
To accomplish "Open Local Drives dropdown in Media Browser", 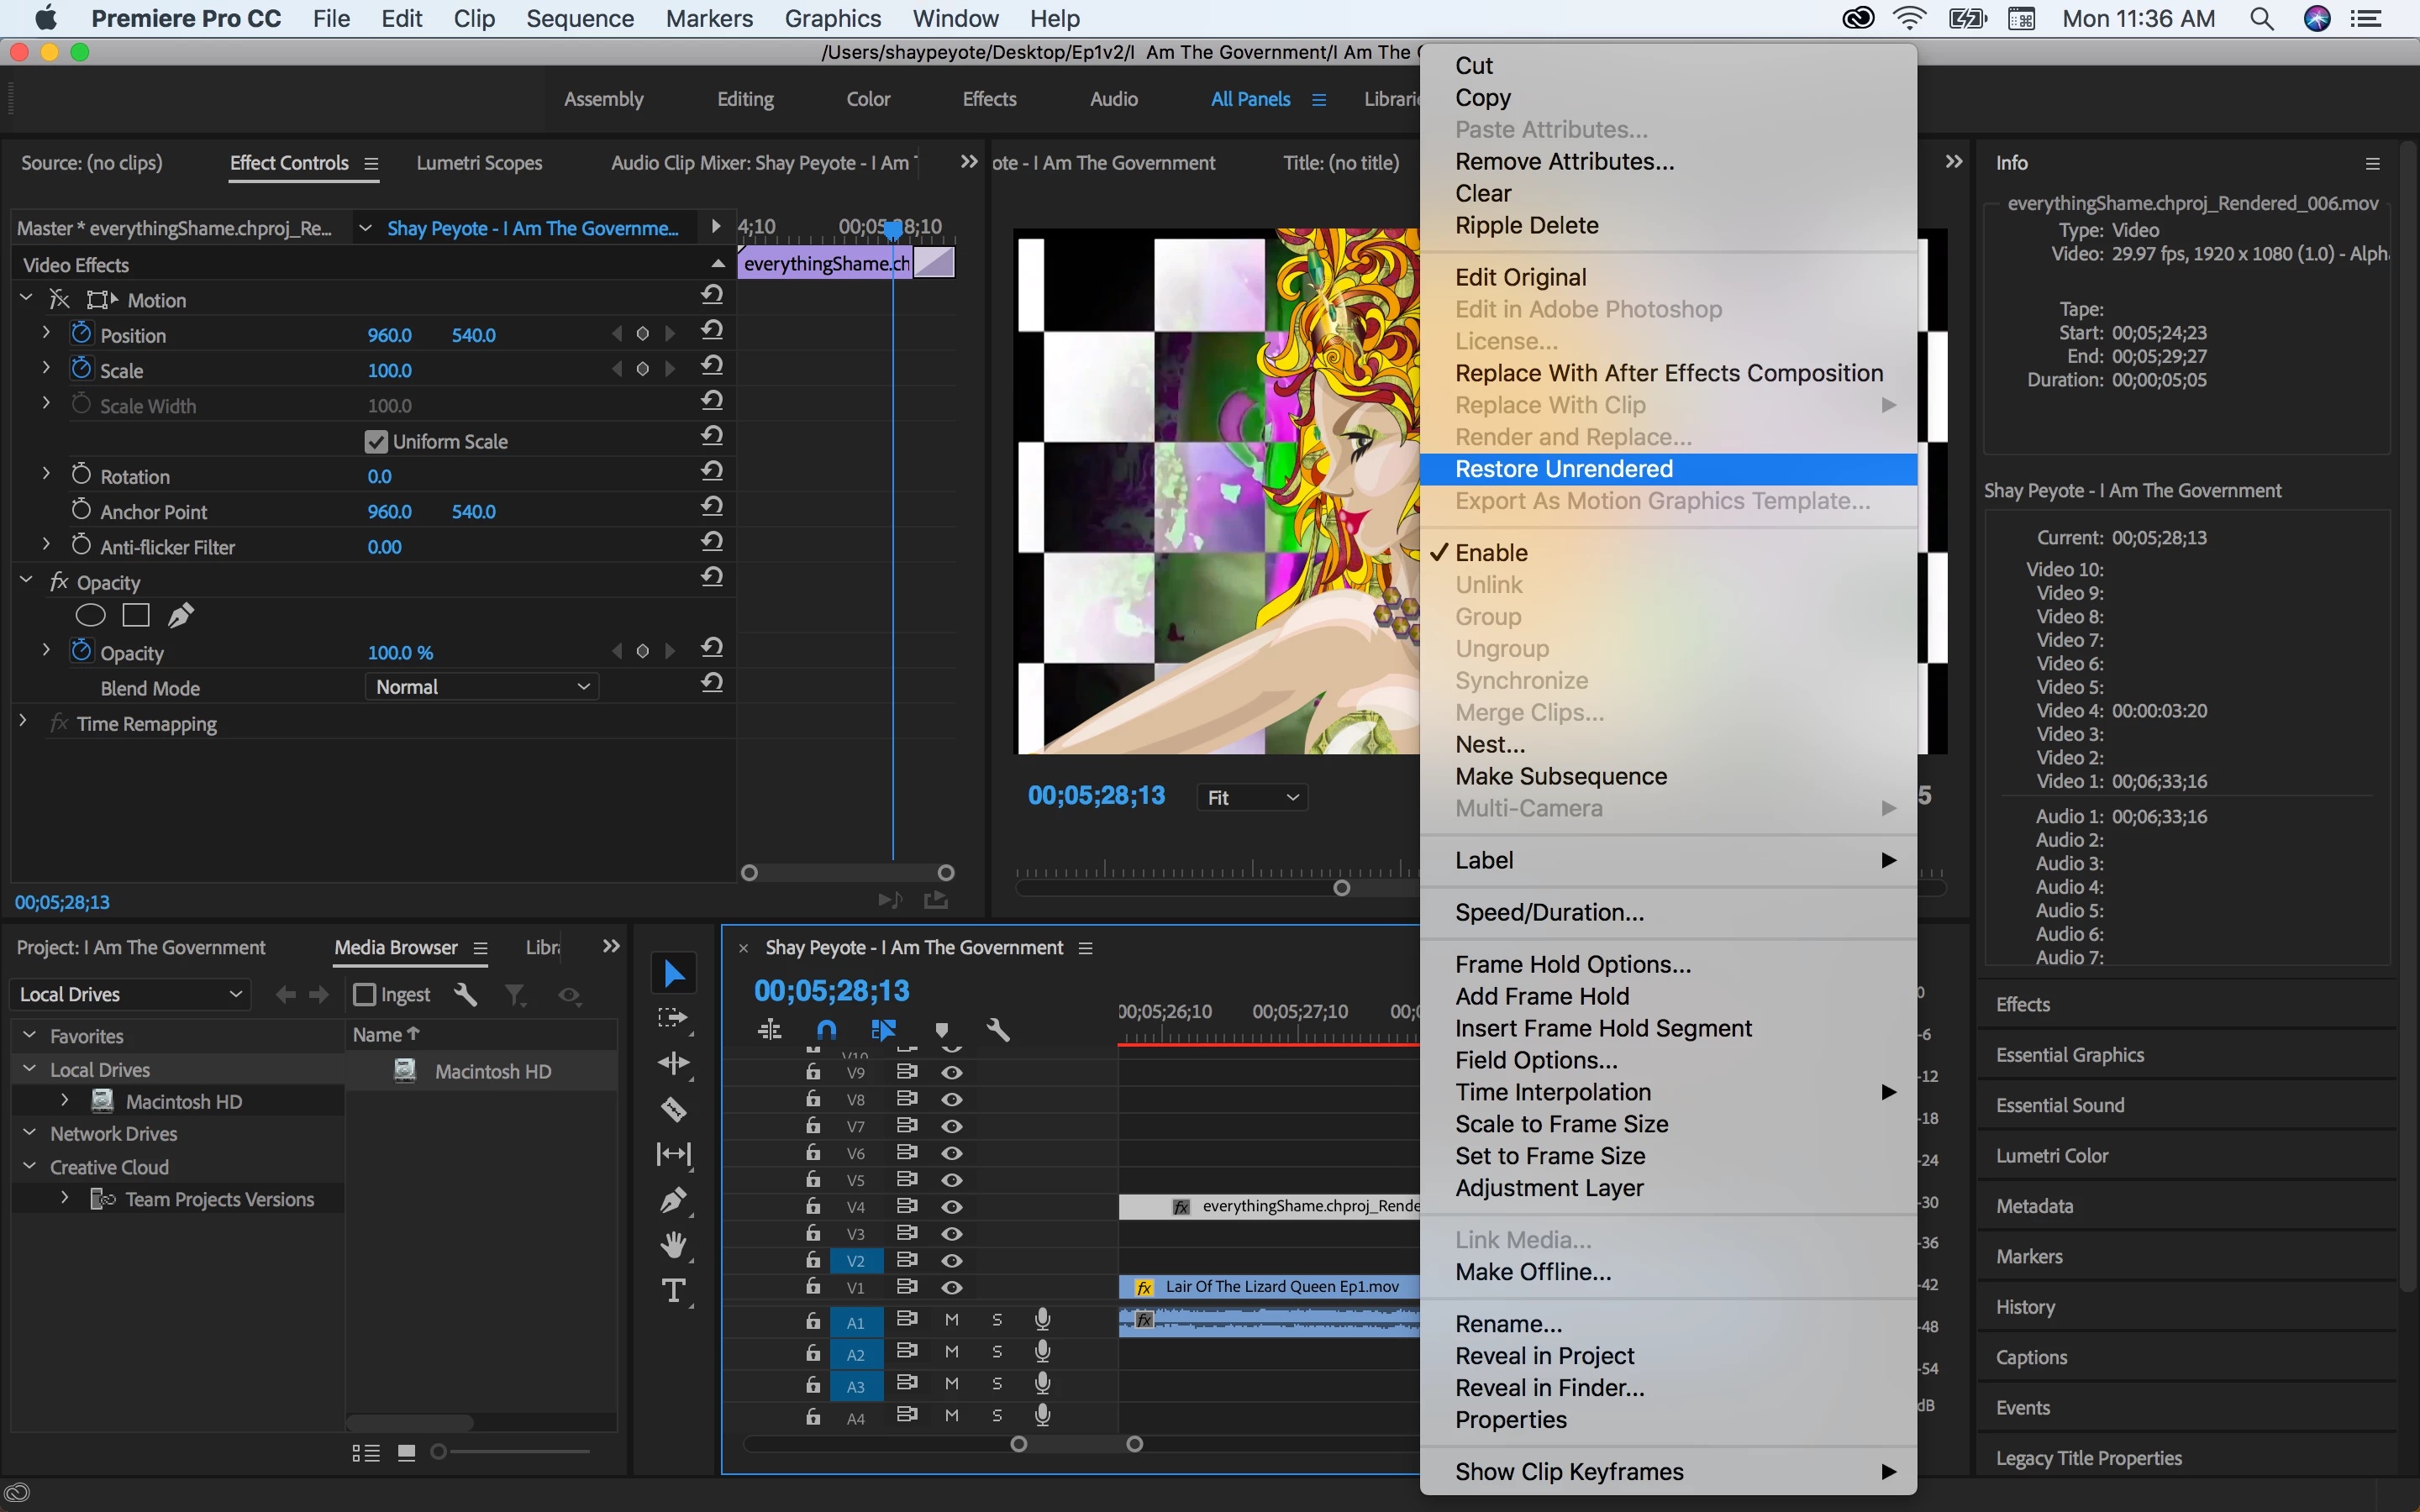I will [x=129, y=994].
